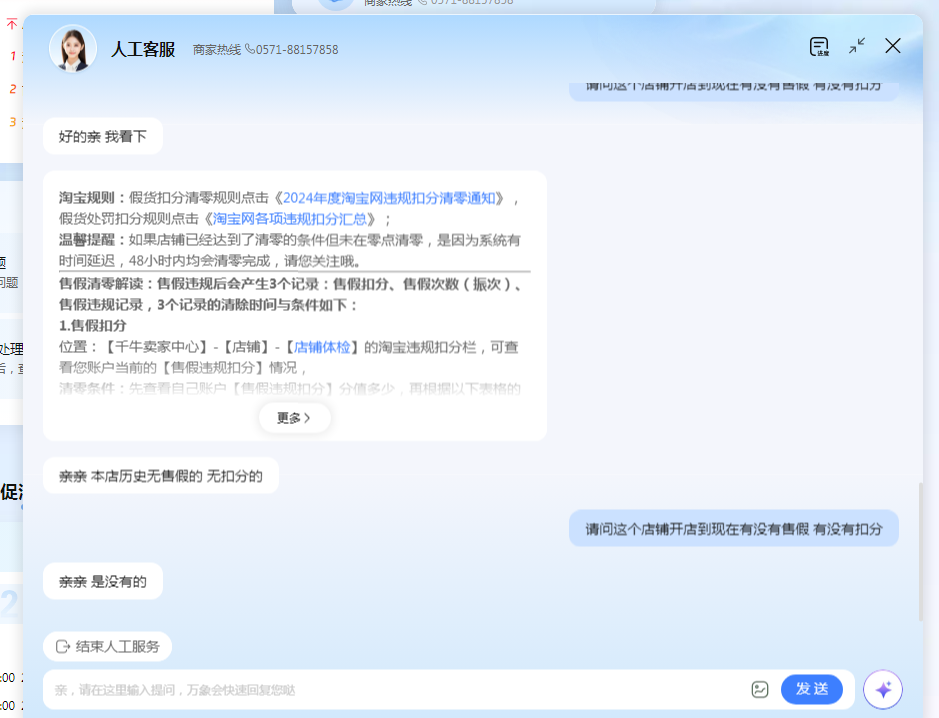This screenshot has height=718, width=939.
Task: Click the 温馨提醒 paragraph text
Action: point(290,251)
